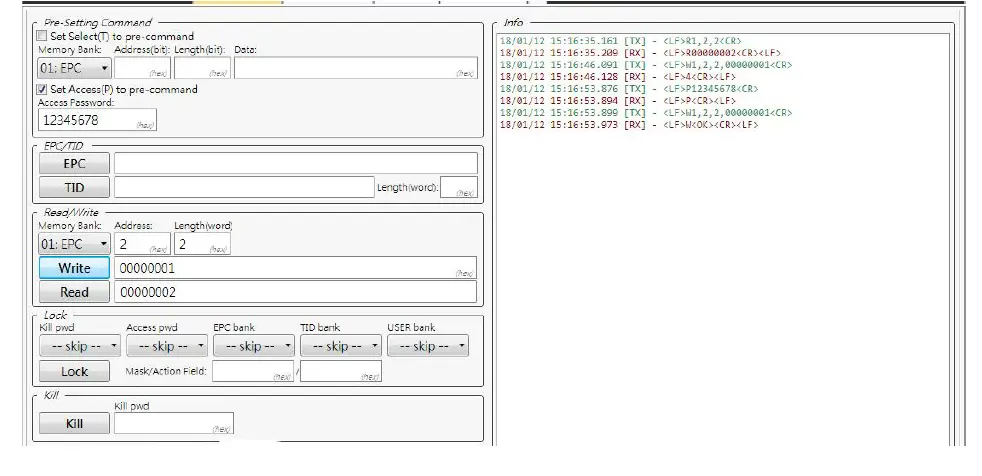Uncheck Set Access(P) to pre-command

42,90
